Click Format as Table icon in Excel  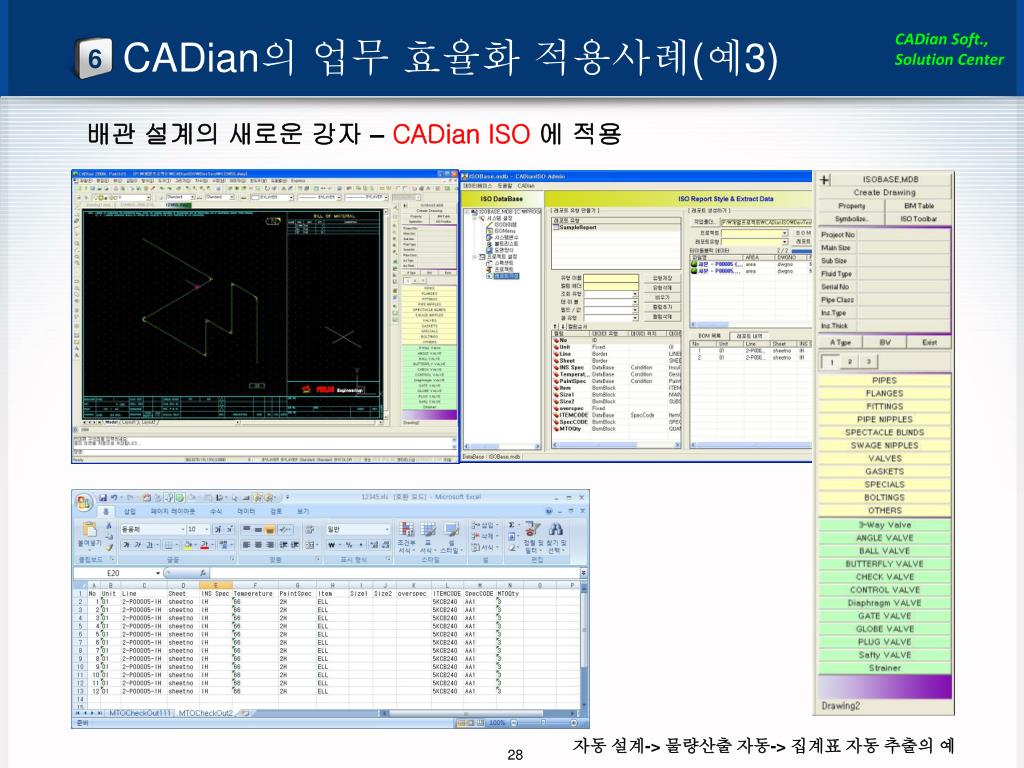point(428,530)
